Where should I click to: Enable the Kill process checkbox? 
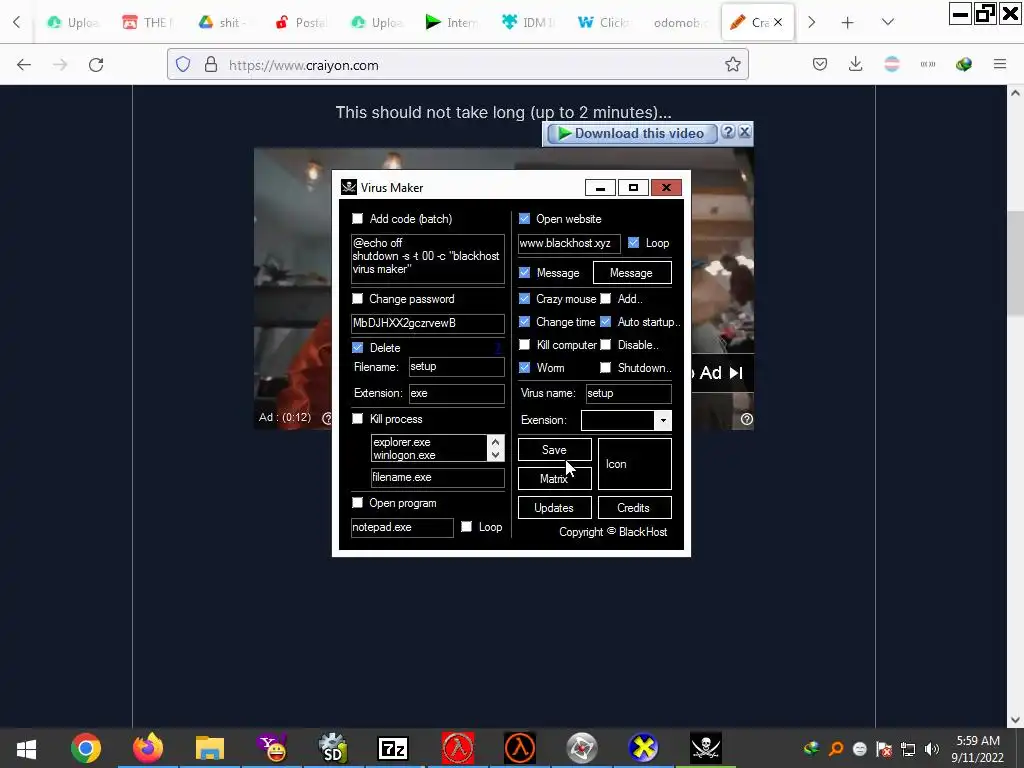[x=357, y=419]
